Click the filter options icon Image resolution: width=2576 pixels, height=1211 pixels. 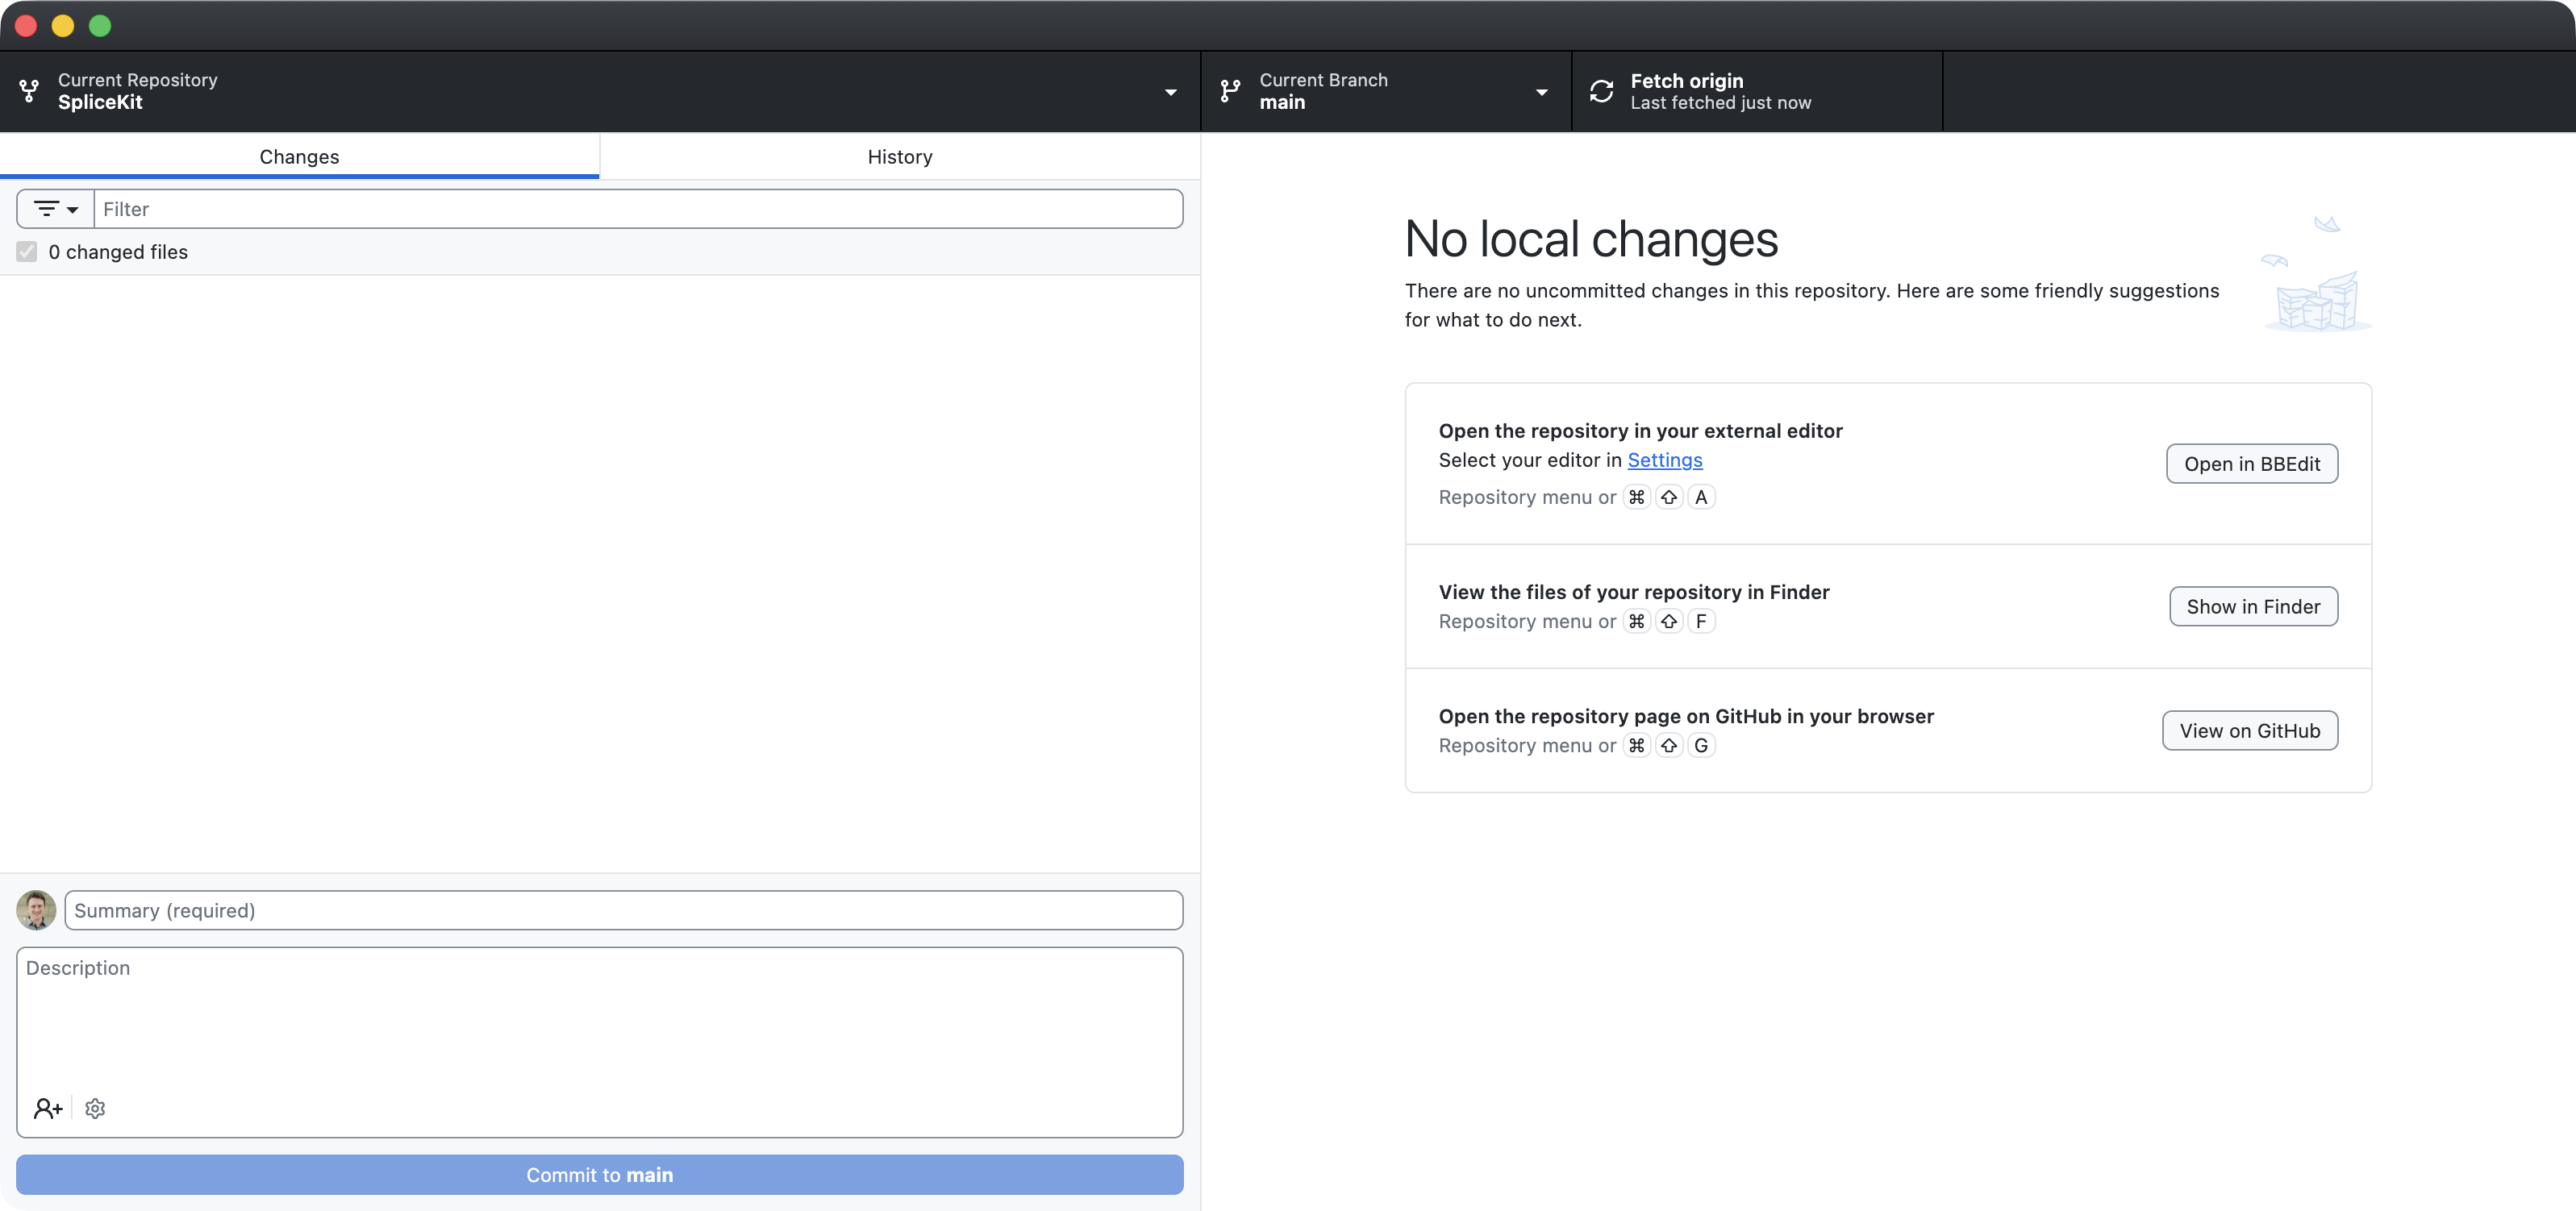pos(46,209)
